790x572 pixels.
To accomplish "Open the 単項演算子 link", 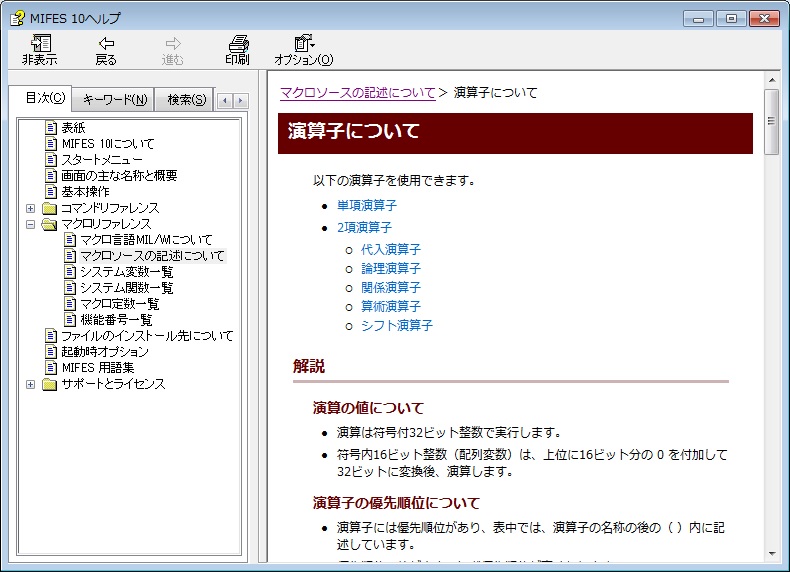I will tap(367, 205).
